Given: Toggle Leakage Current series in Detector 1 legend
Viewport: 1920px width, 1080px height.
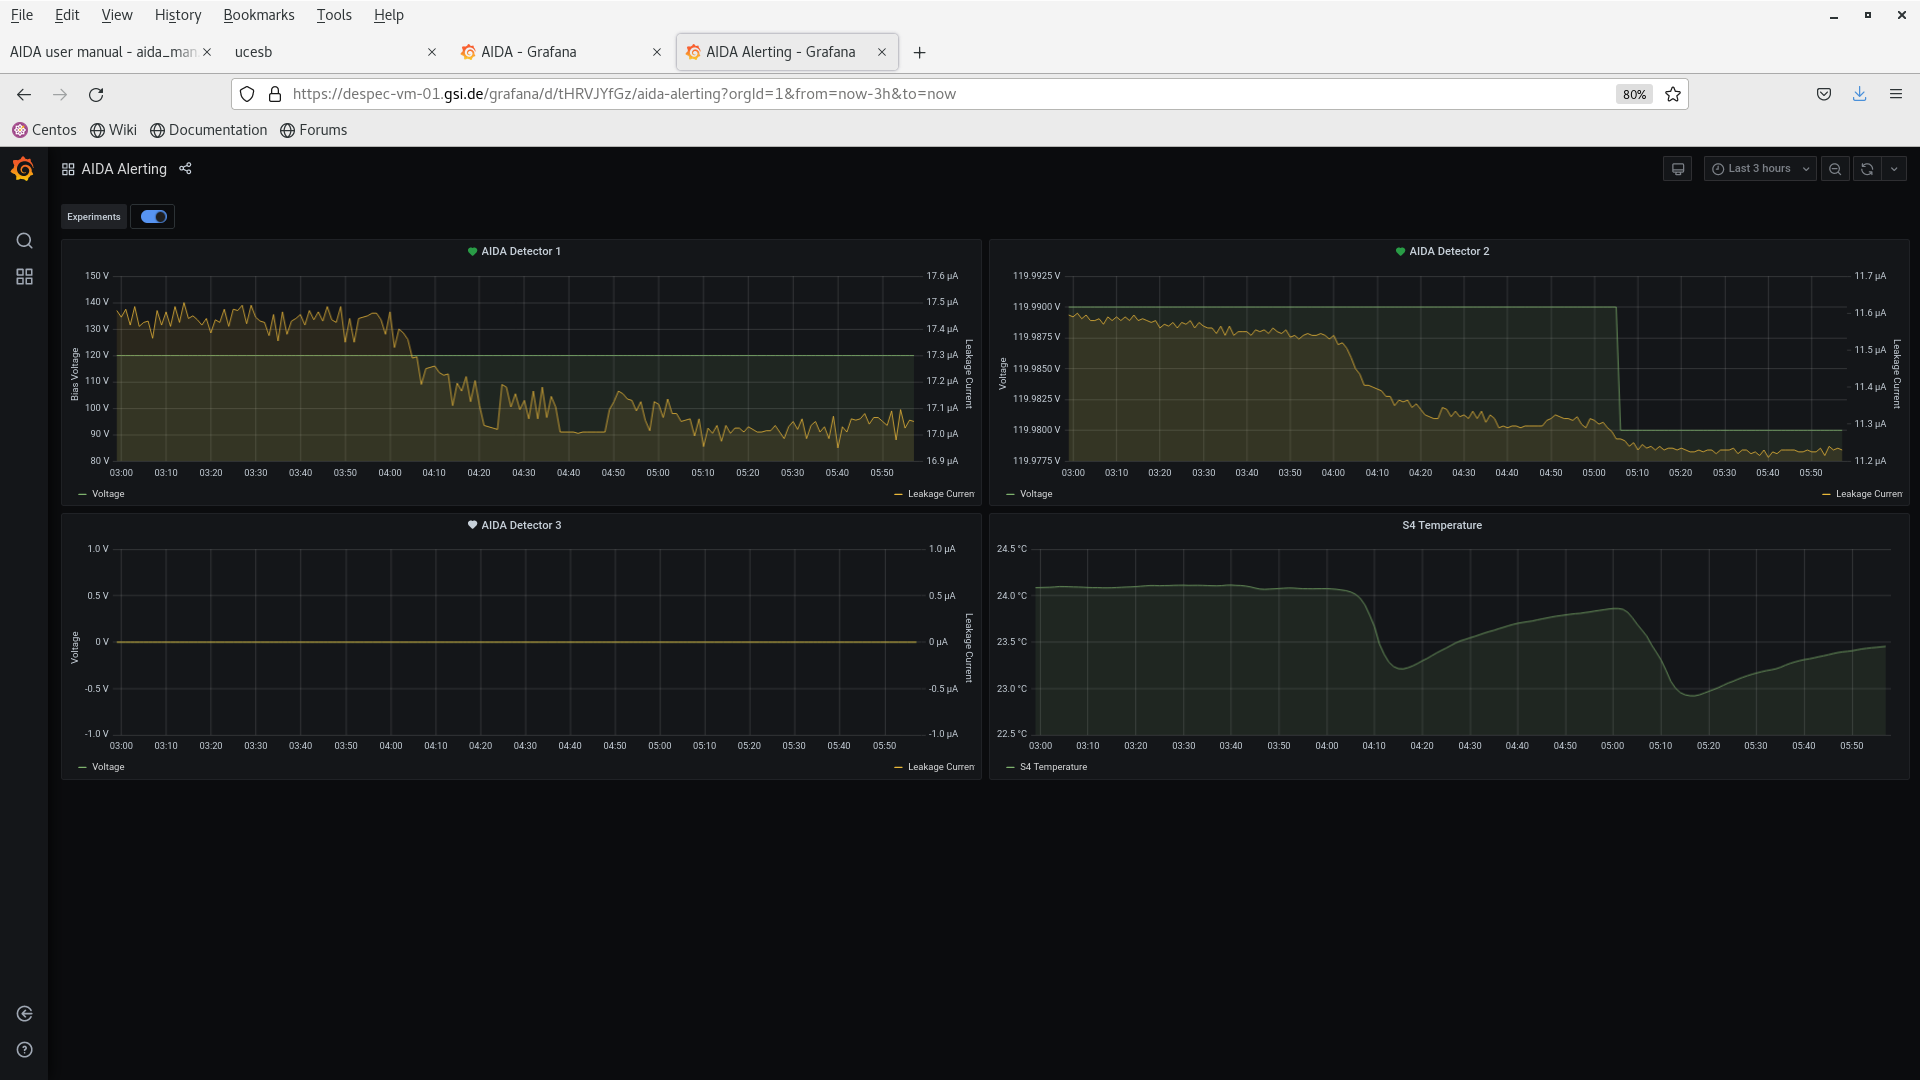Looking at the screenshot, I should point(940,494).
